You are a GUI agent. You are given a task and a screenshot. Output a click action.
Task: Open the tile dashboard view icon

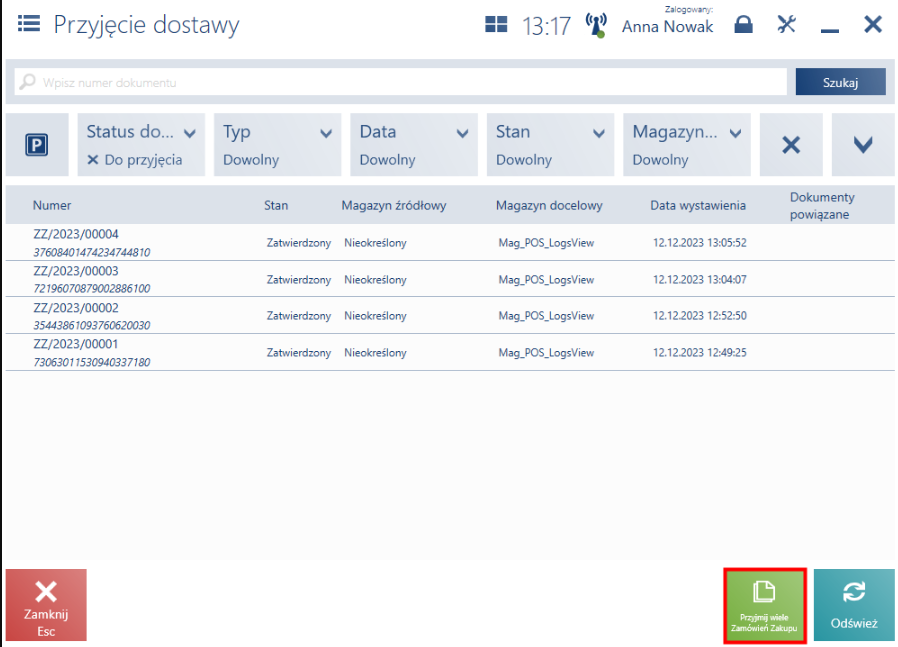(x=496, y=25)
